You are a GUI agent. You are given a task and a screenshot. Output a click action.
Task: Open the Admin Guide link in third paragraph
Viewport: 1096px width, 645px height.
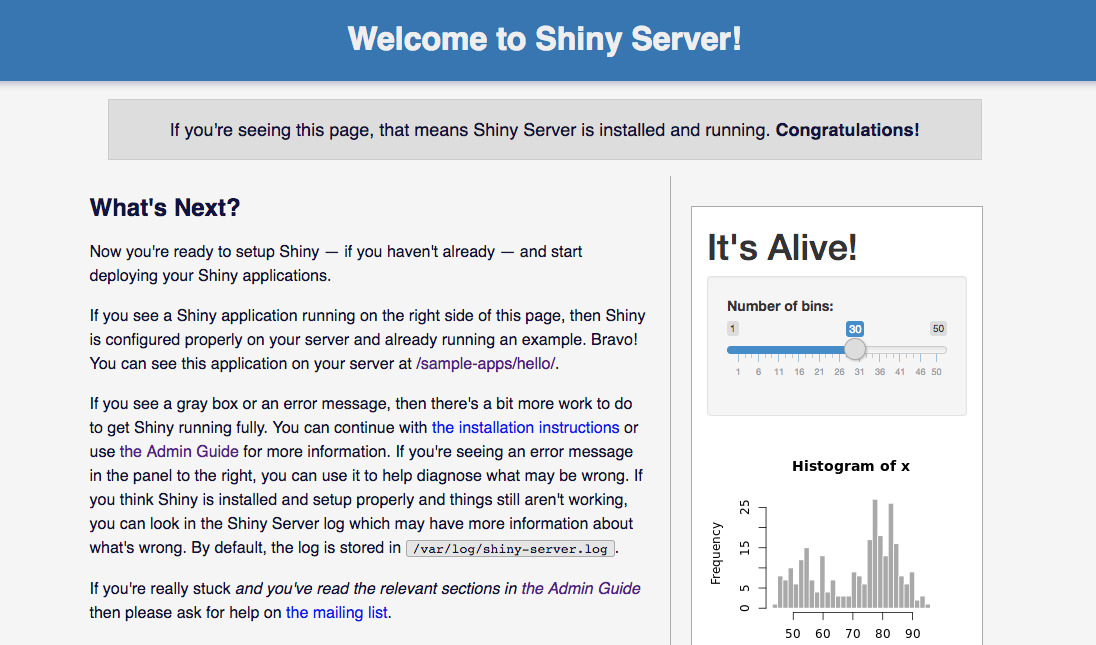pos(178,451)
